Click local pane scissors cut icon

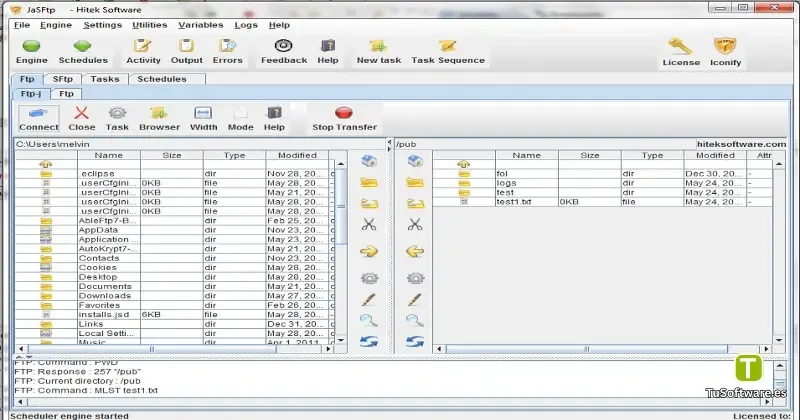tap(369, 224)
